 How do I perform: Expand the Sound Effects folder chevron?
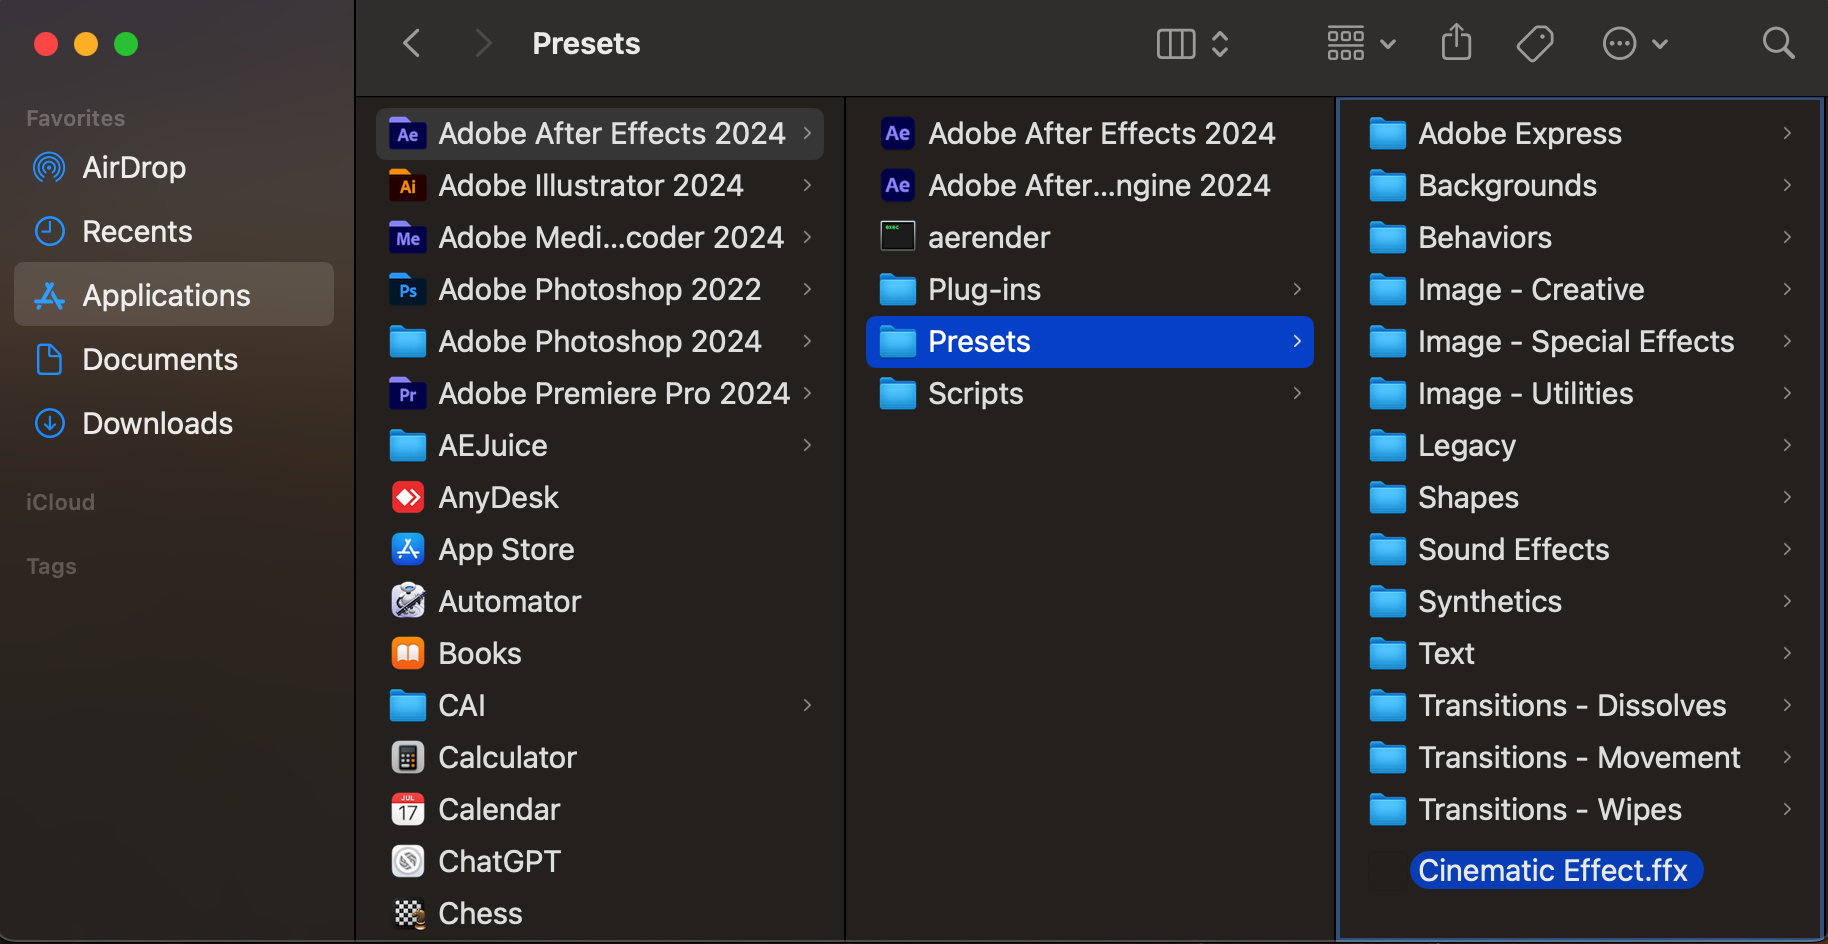tap(1787, 549)
